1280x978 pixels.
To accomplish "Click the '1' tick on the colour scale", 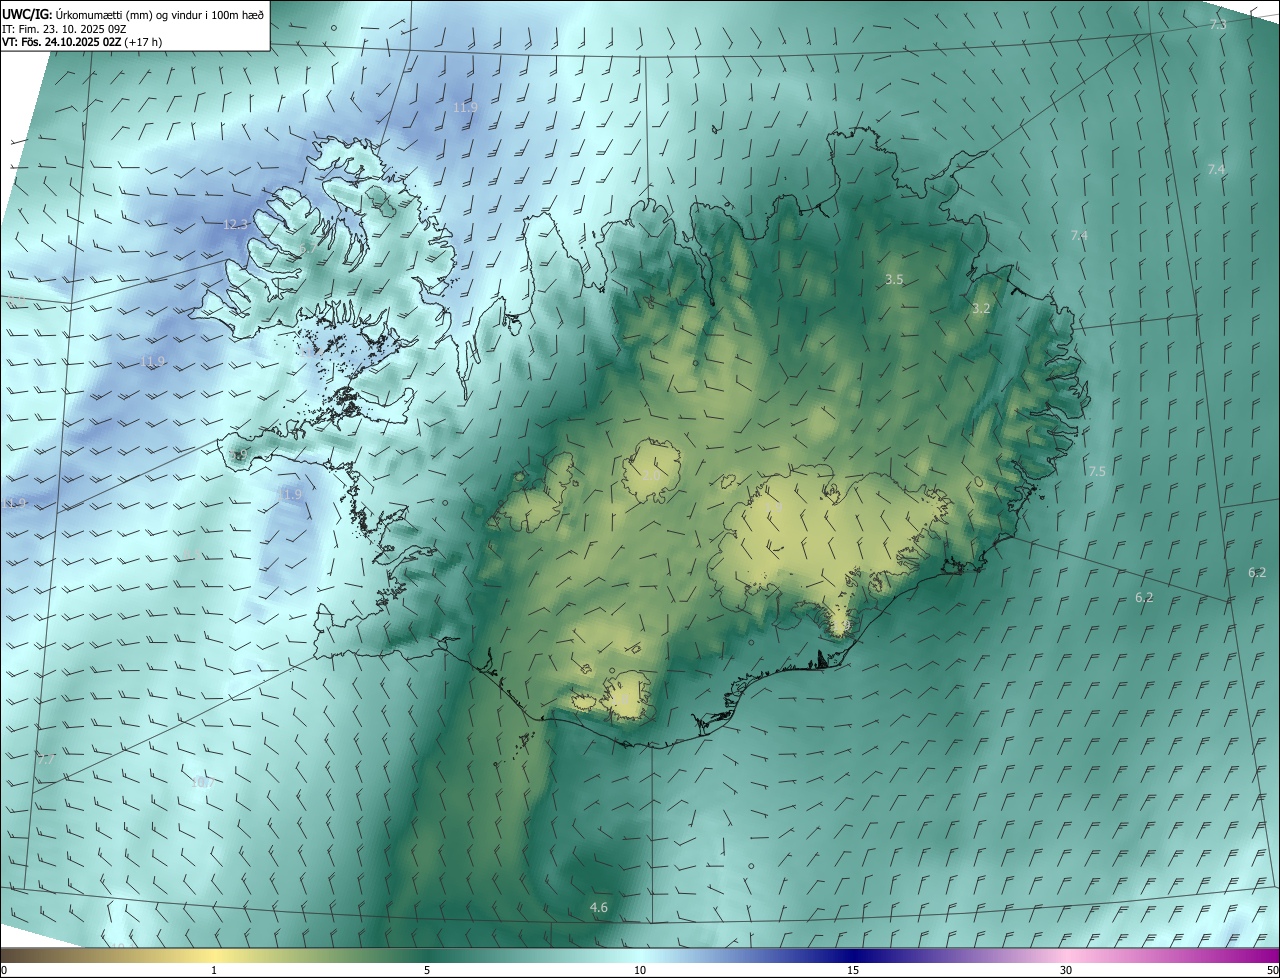I will 214,970.
